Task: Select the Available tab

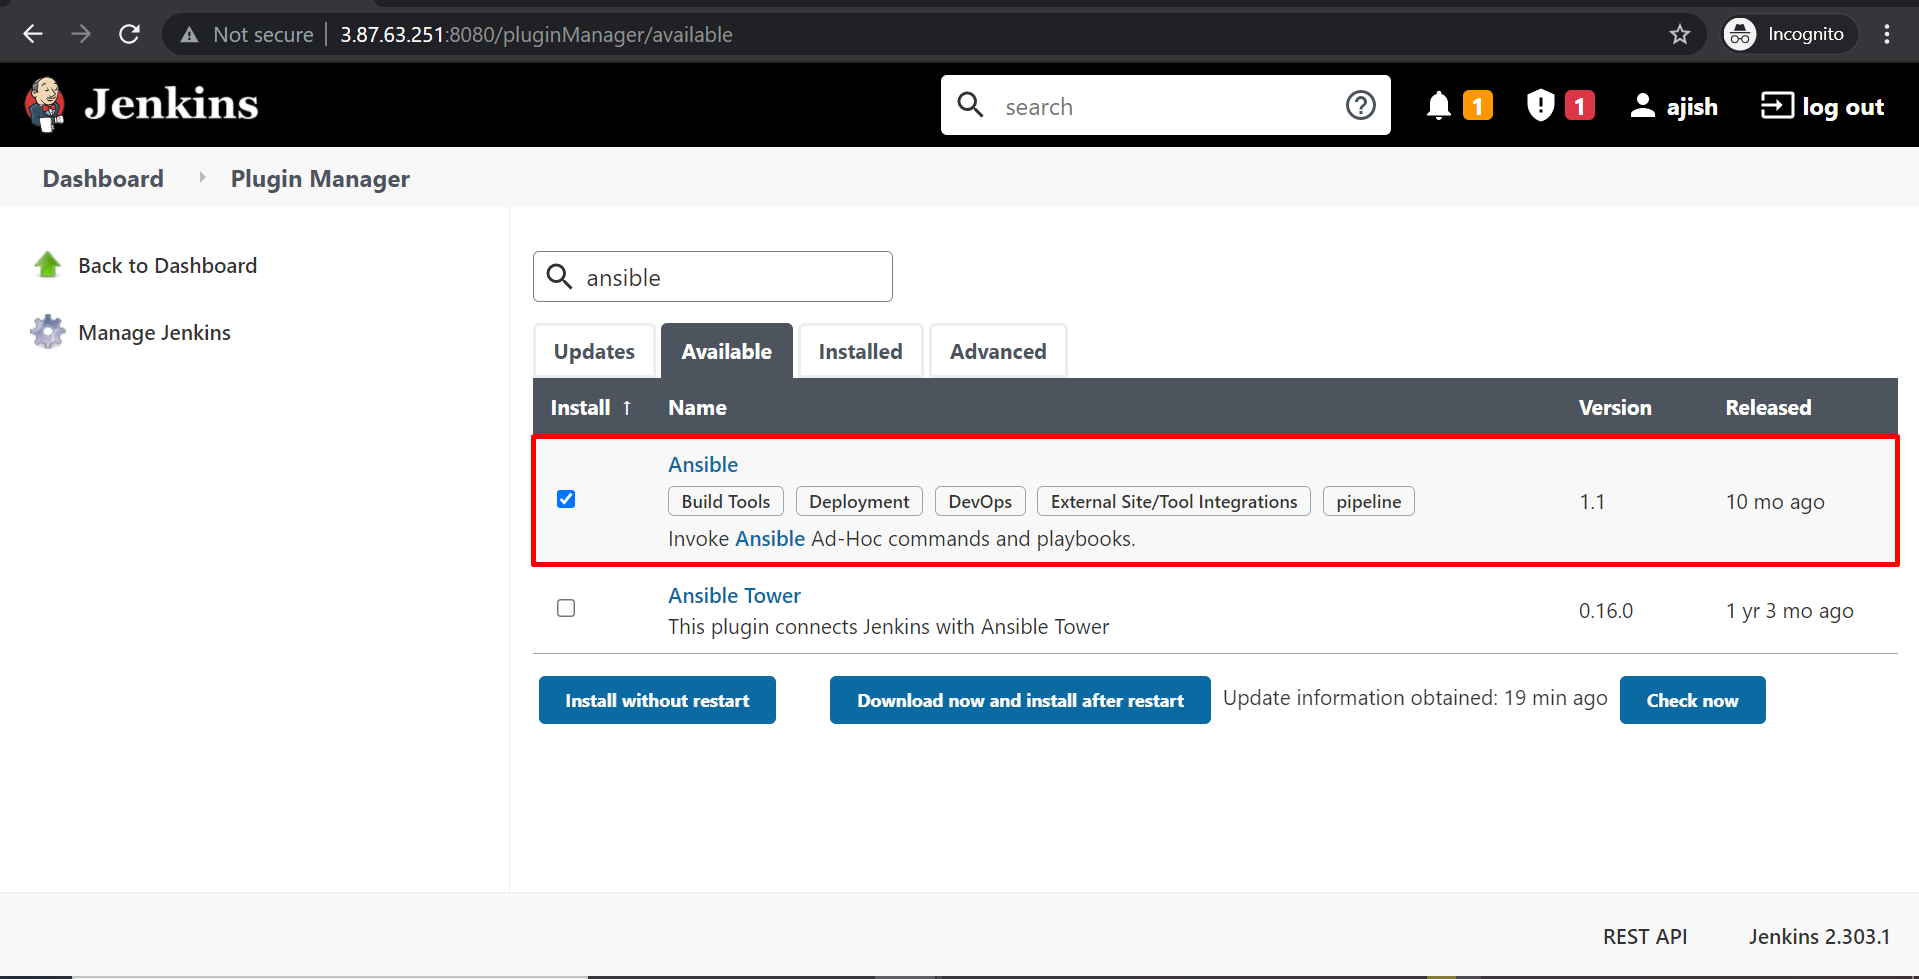Action: pyautogui.click(x=727, y=351)
